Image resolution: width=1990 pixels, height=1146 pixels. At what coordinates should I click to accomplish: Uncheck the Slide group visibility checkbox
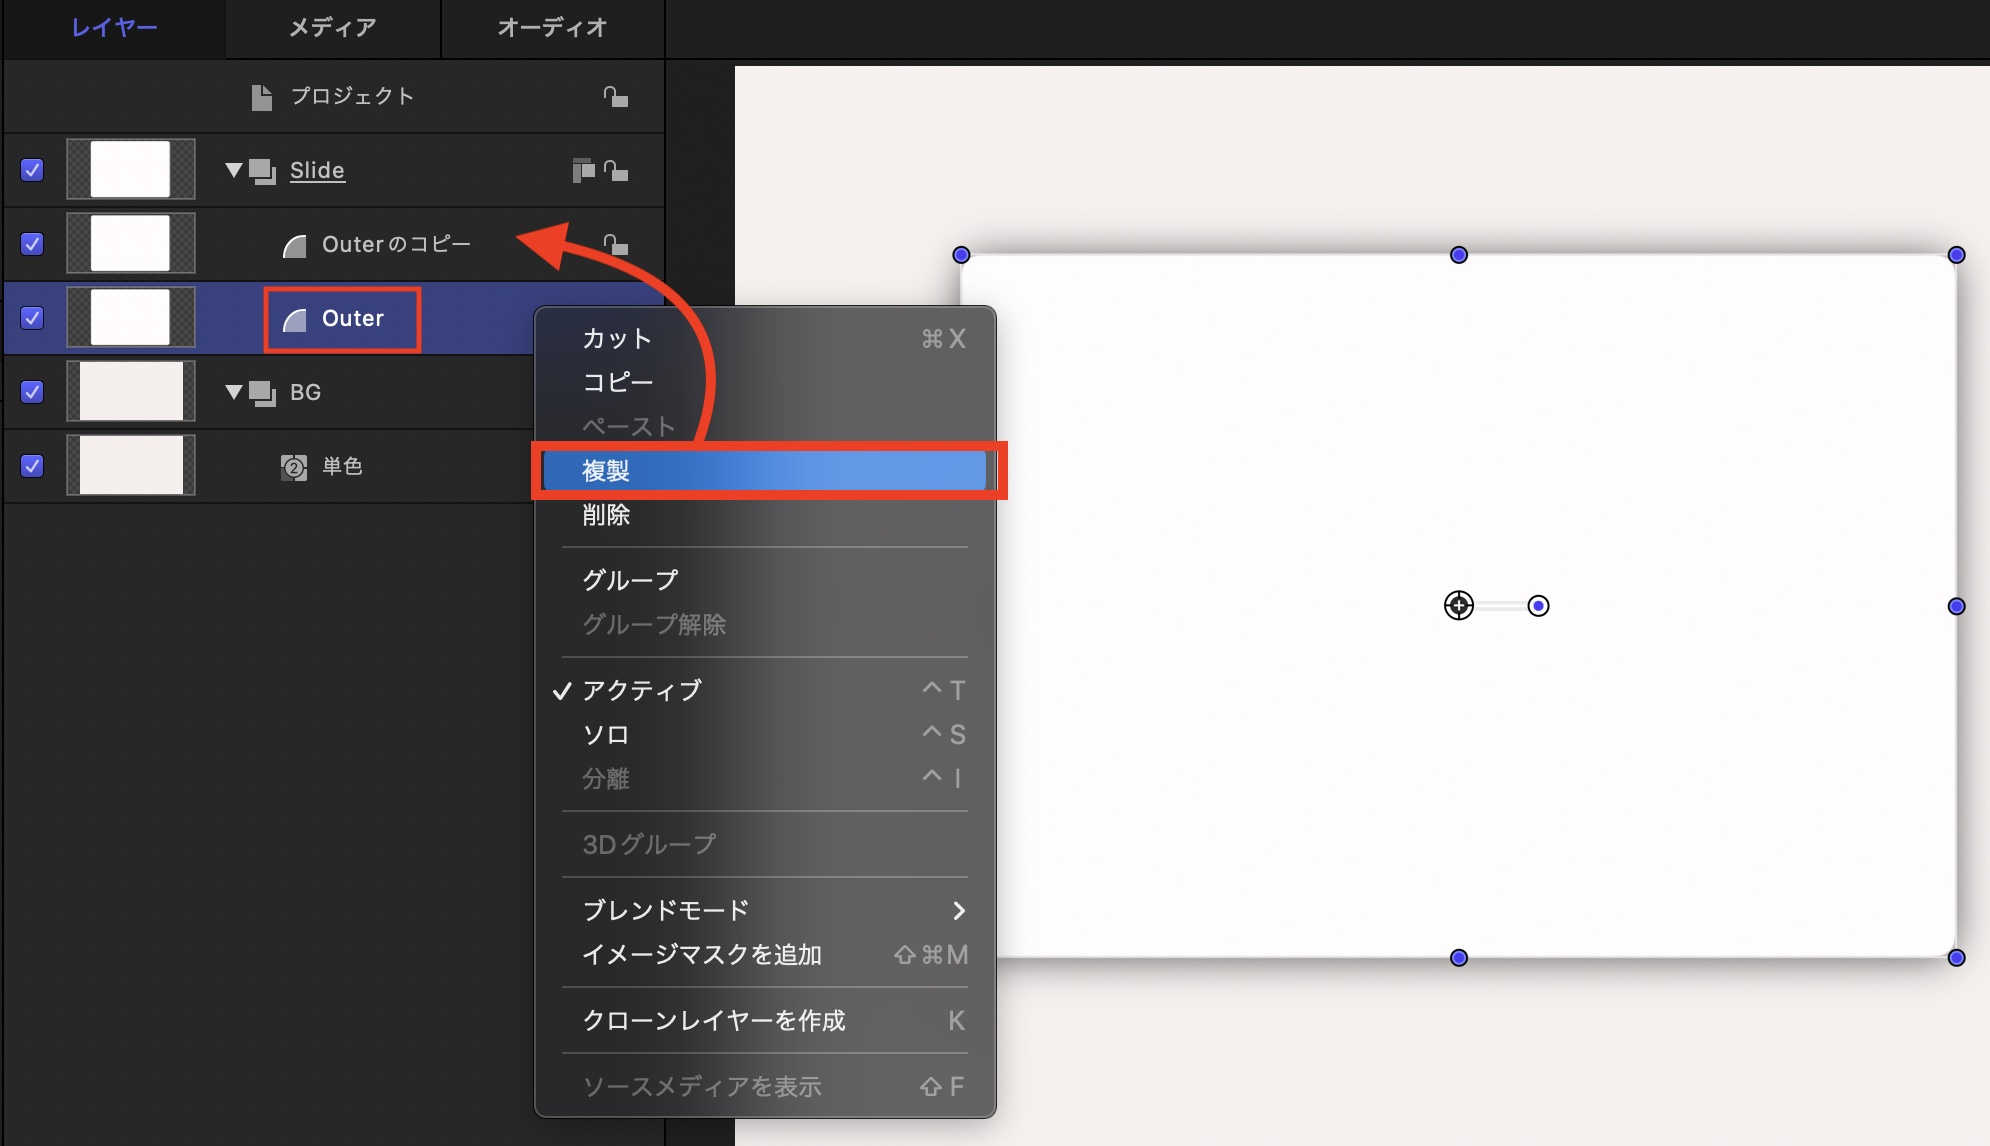coord(32,170)
